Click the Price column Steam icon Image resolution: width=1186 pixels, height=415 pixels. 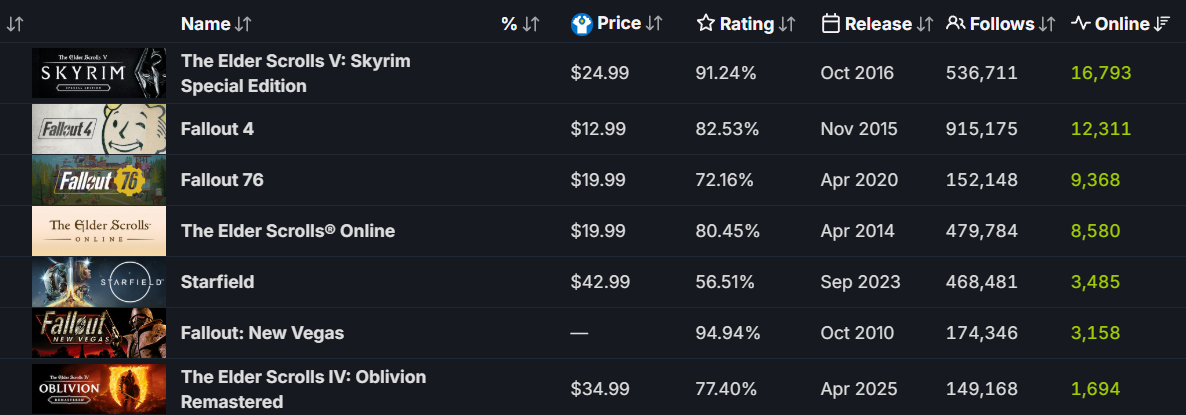point(581,24)
